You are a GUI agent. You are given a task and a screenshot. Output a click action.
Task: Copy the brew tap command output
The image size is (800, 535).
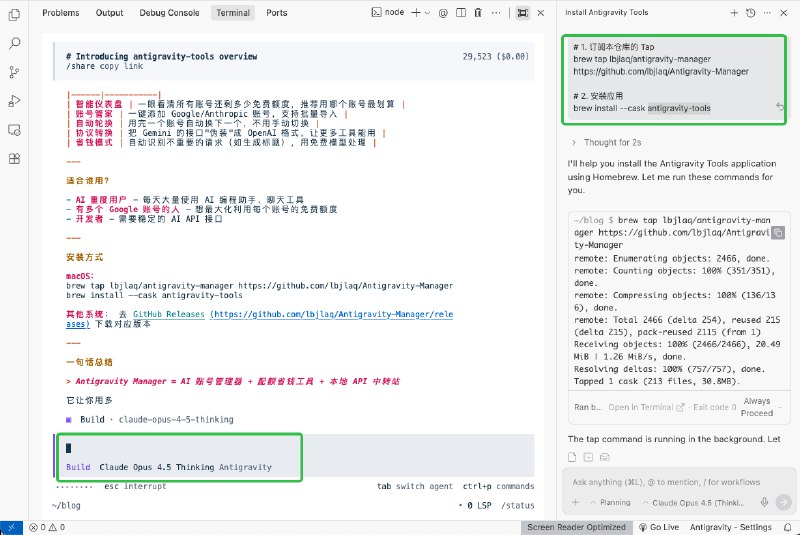click(778, 233)
